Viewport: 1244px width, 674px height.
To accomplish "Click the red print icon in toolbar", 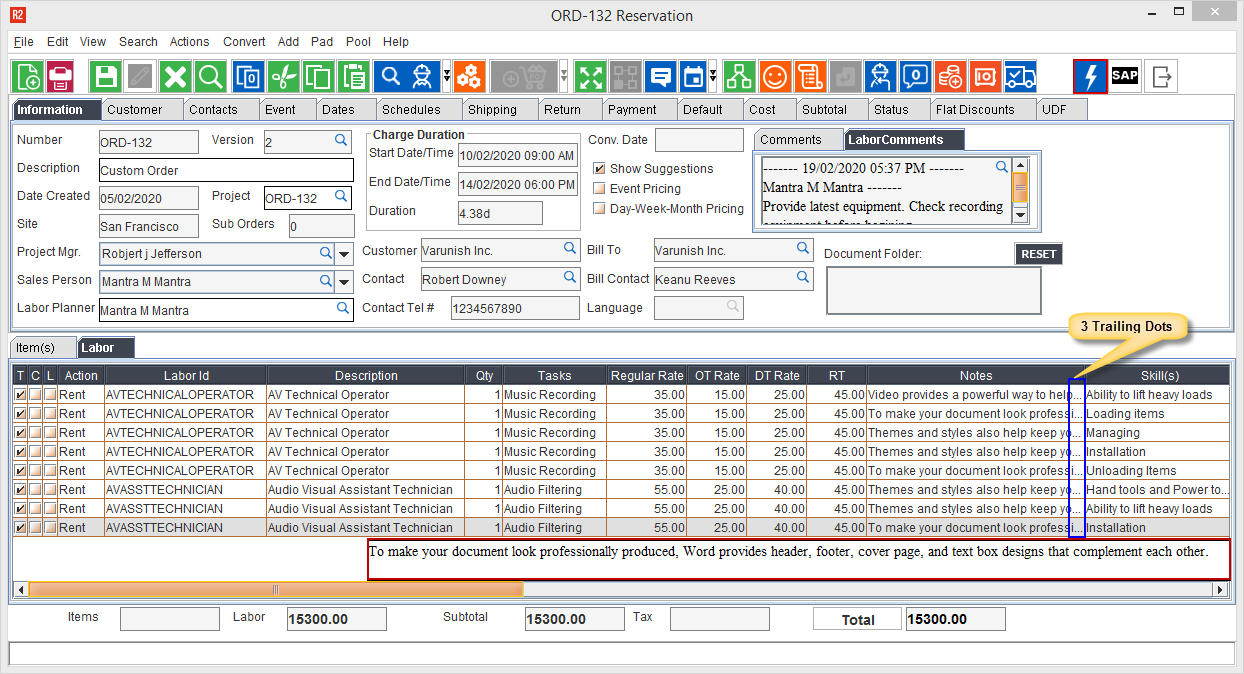I will 61,77.
